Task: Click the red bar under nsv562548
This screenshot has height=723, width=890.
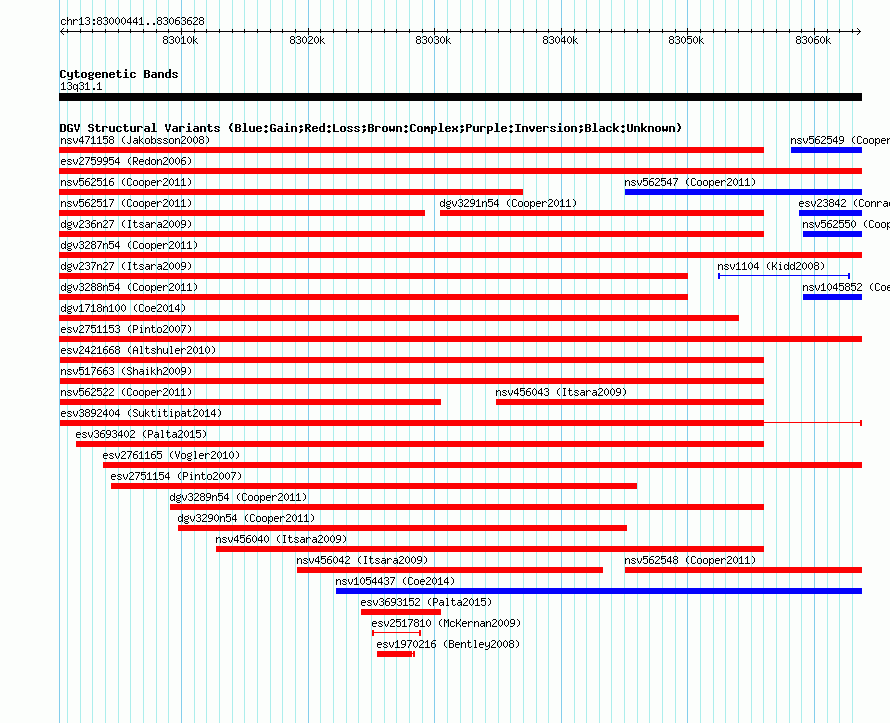Action: (x=744, y=570)
